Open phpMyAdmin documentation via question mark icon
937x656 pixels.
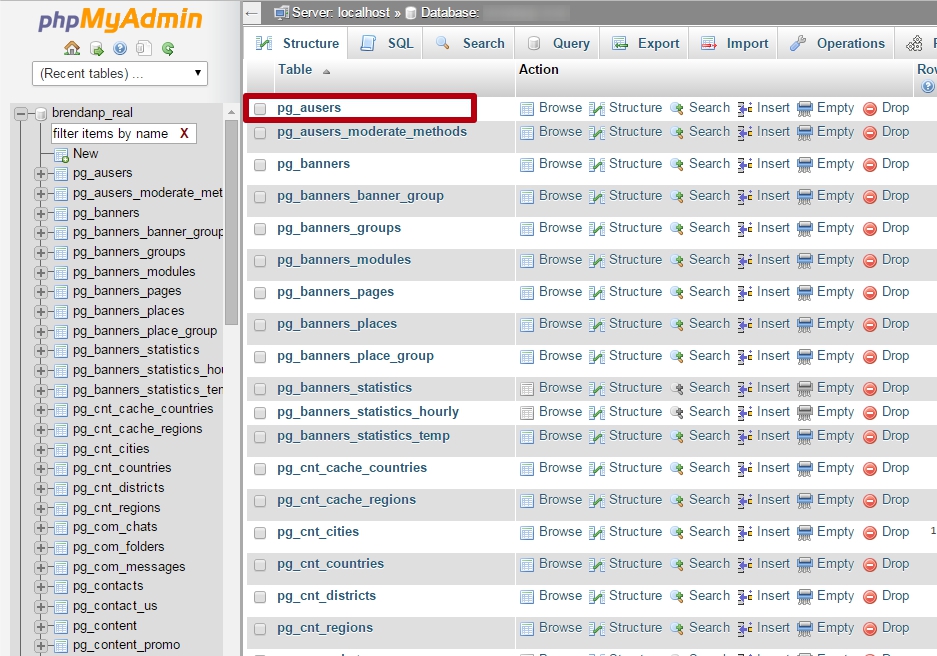[121, 49]
